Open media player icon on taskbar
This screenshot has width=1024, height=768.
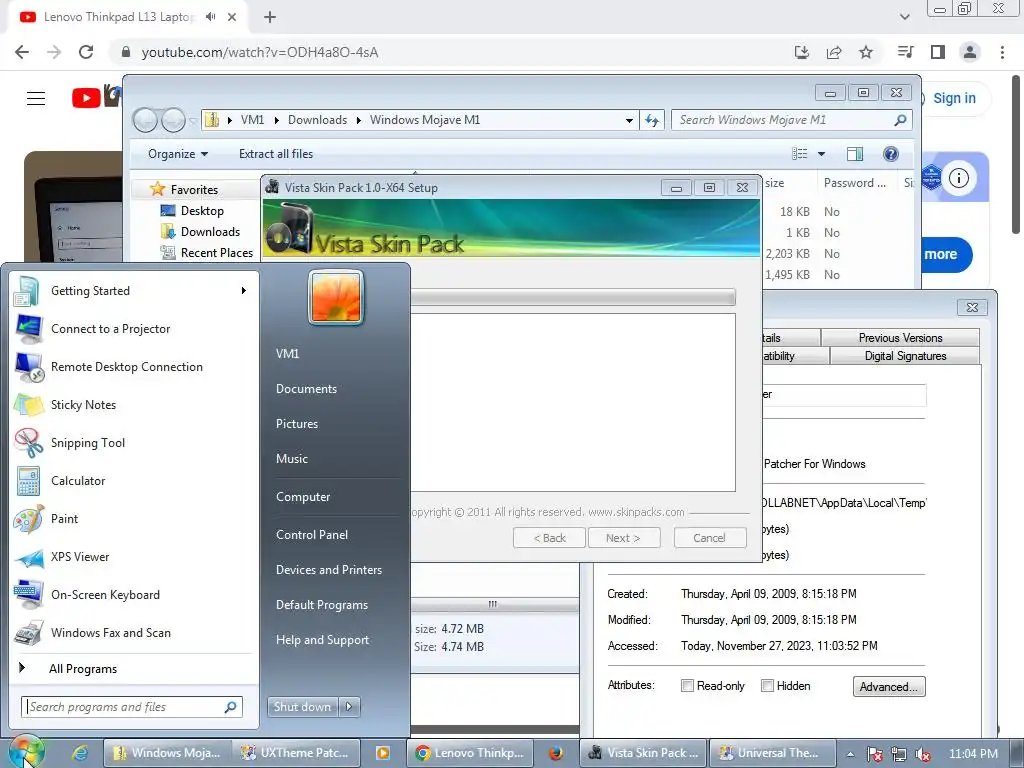coord(383,753)
